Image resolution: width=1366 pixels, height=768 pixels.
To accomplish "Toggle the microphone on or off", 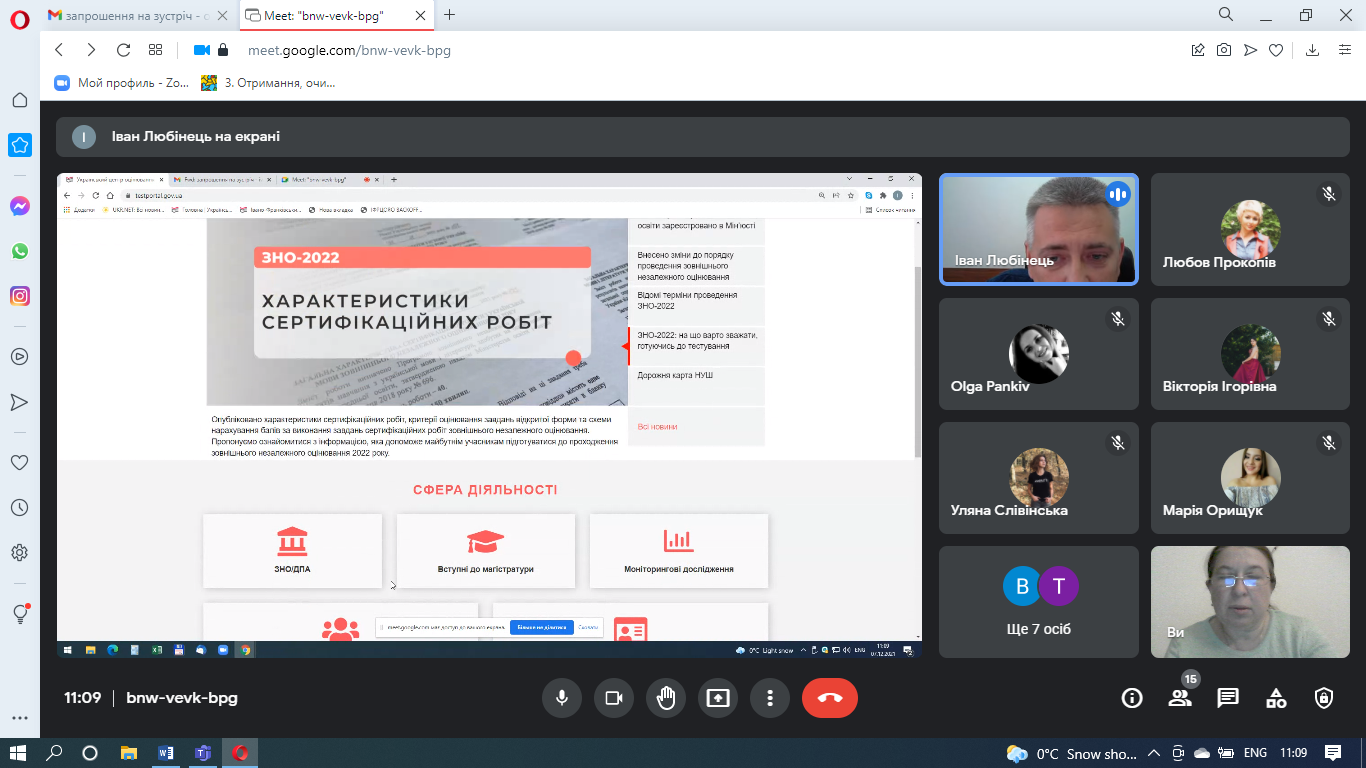I will [x=562, y=698].
